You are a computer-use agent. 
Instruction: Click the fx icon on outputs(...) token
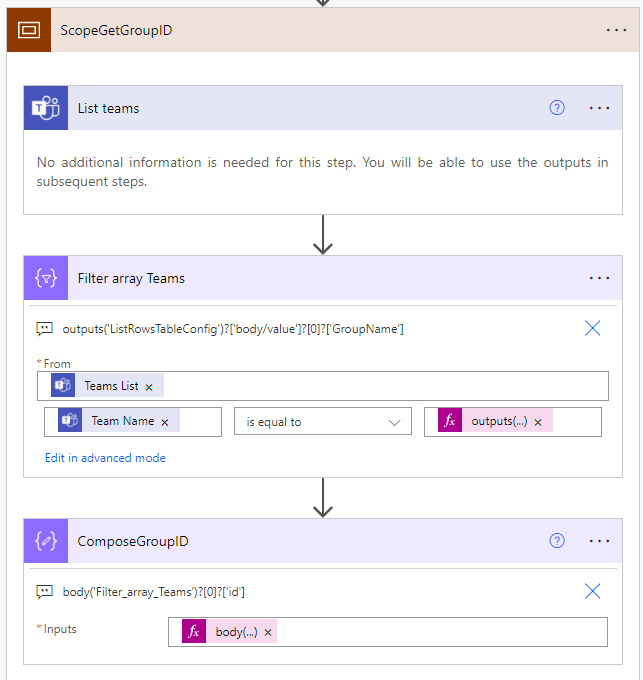pos(450,420)
